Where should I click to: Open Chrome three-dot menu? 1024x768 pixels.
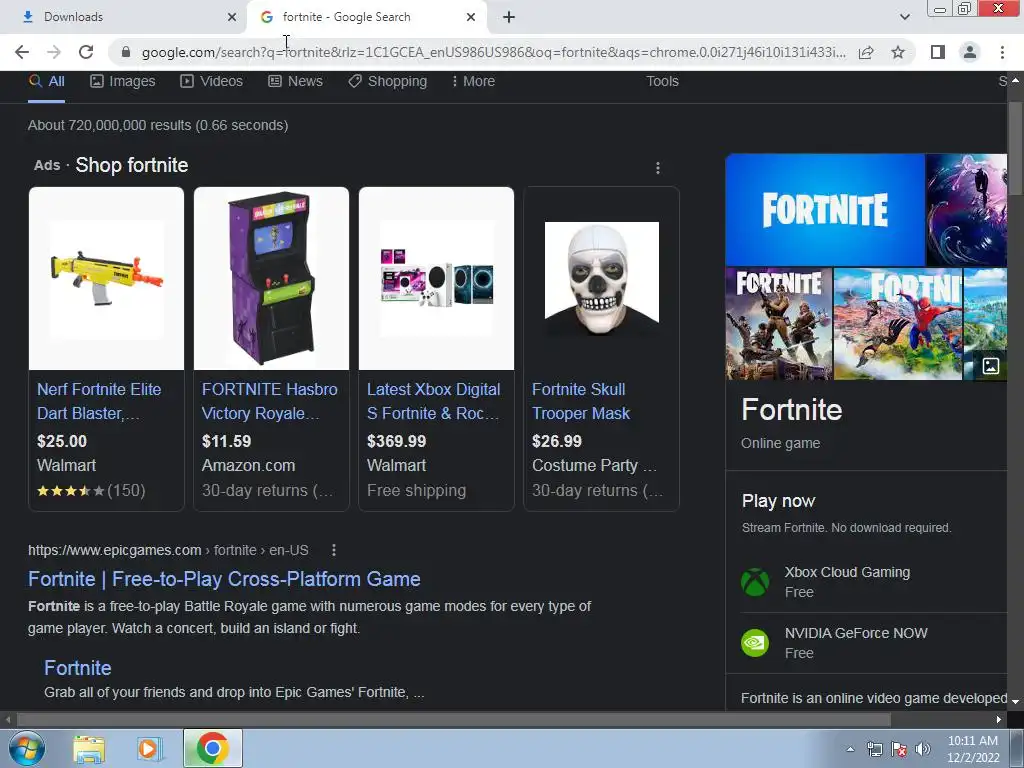pos(1002,52)
